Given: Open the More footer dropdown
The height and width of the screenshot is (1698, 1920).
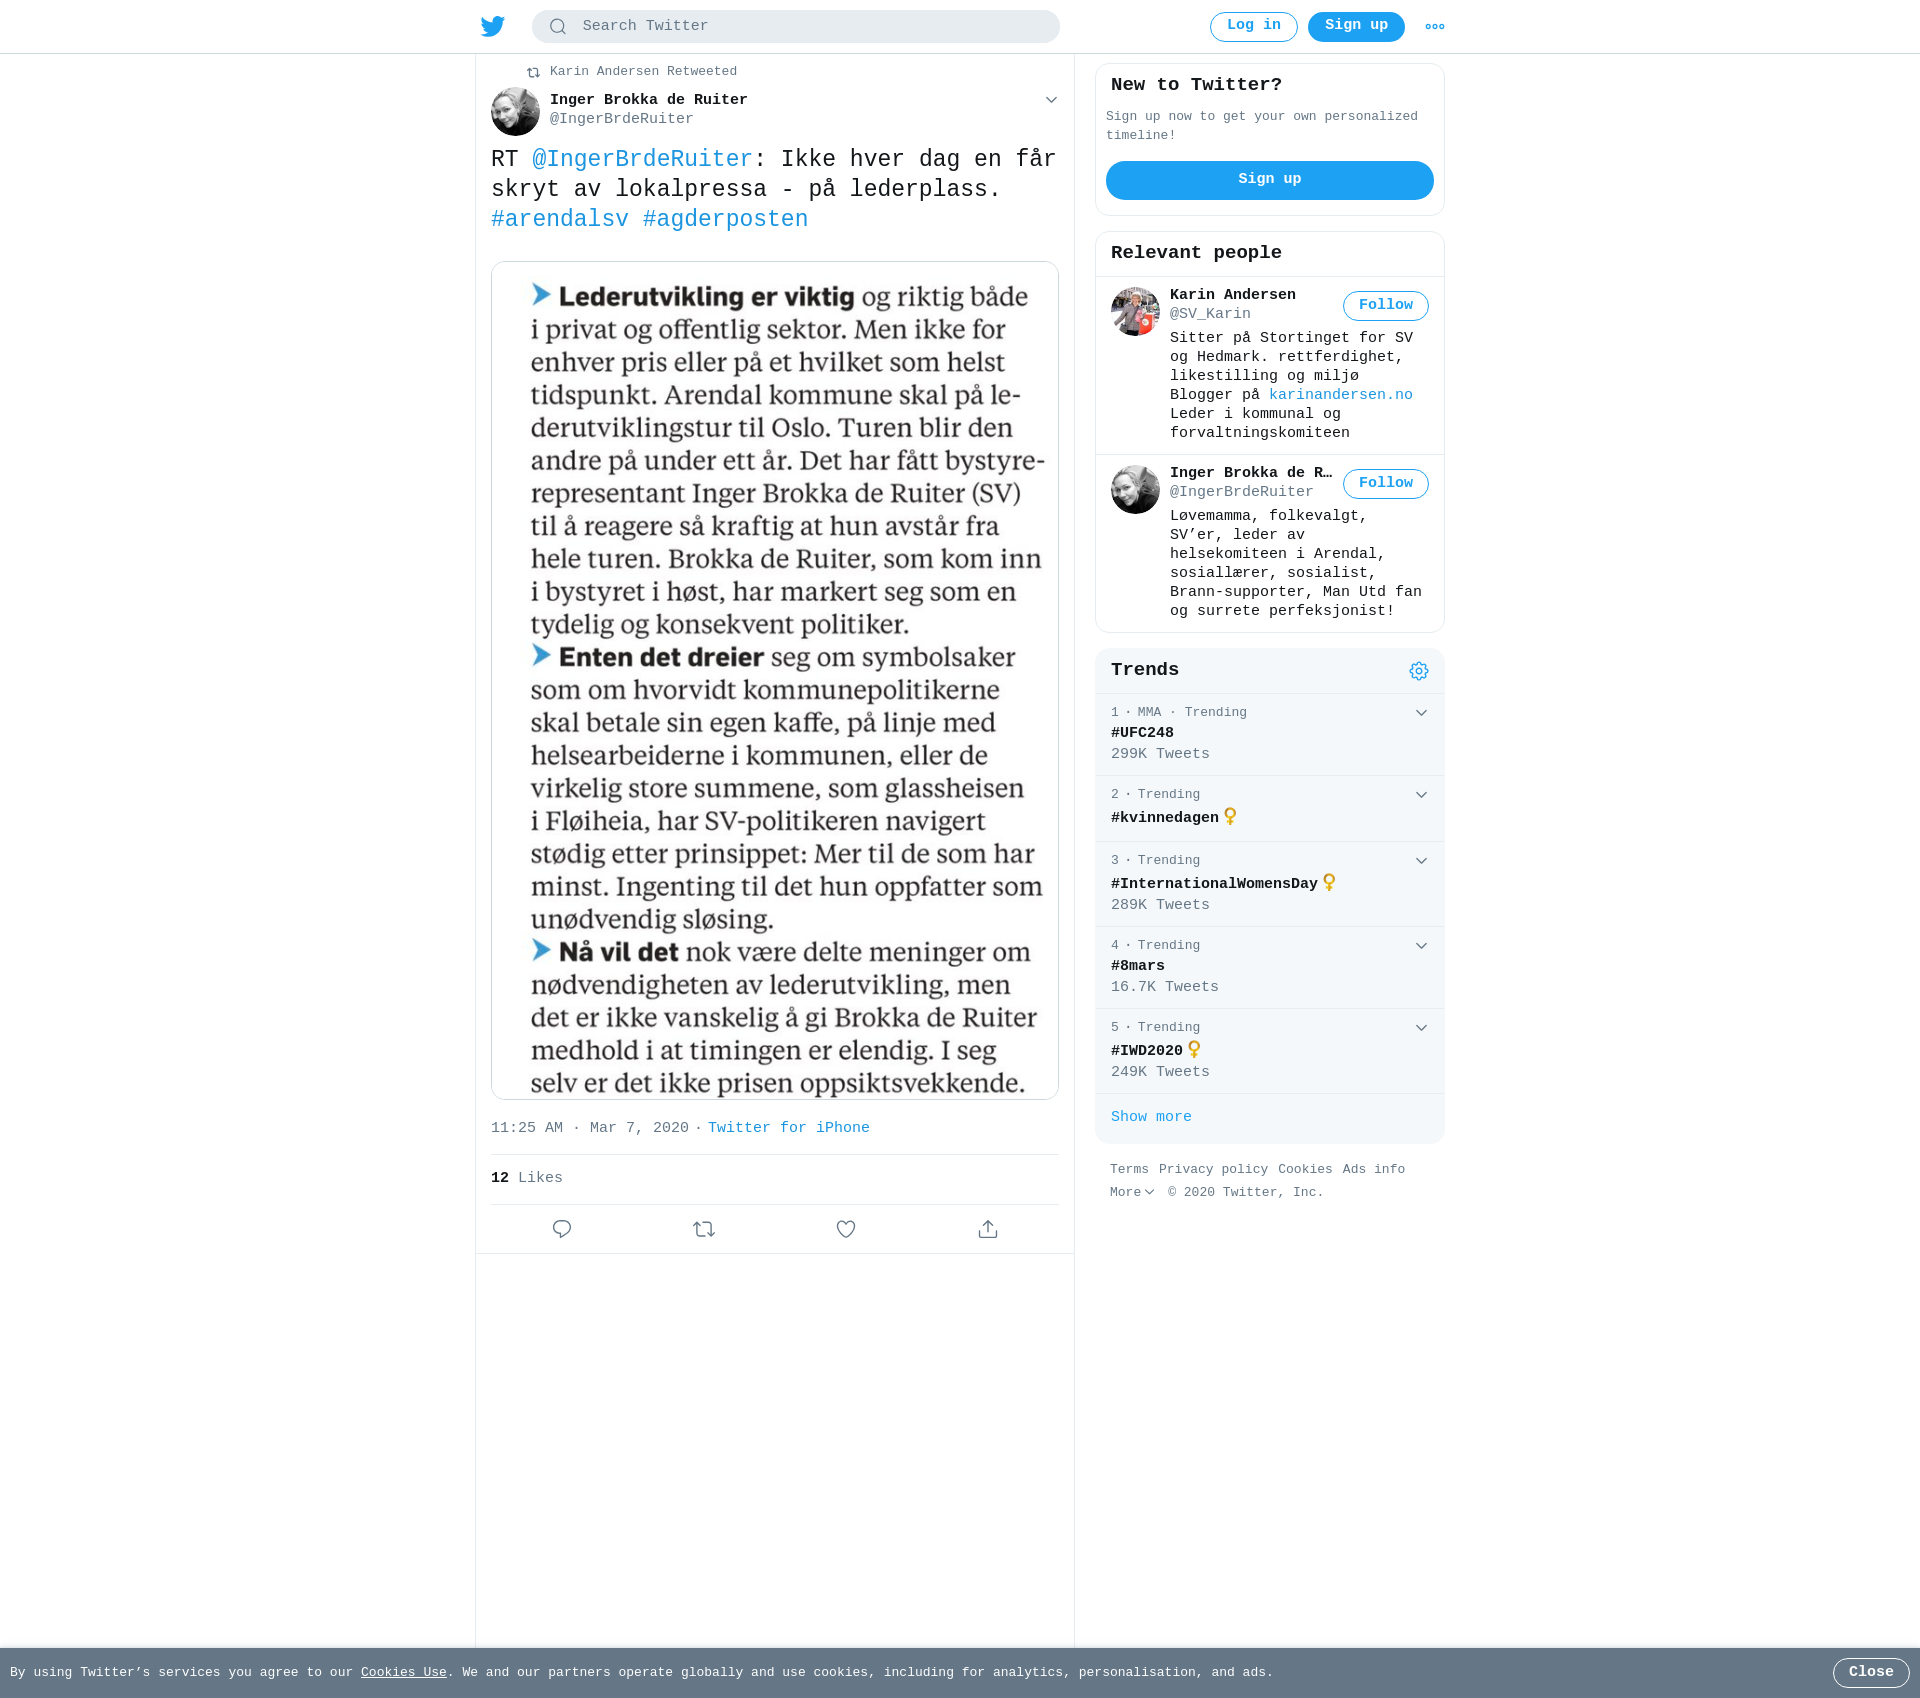Looking at the screenshot, I should click(x=1132, y=1192).
